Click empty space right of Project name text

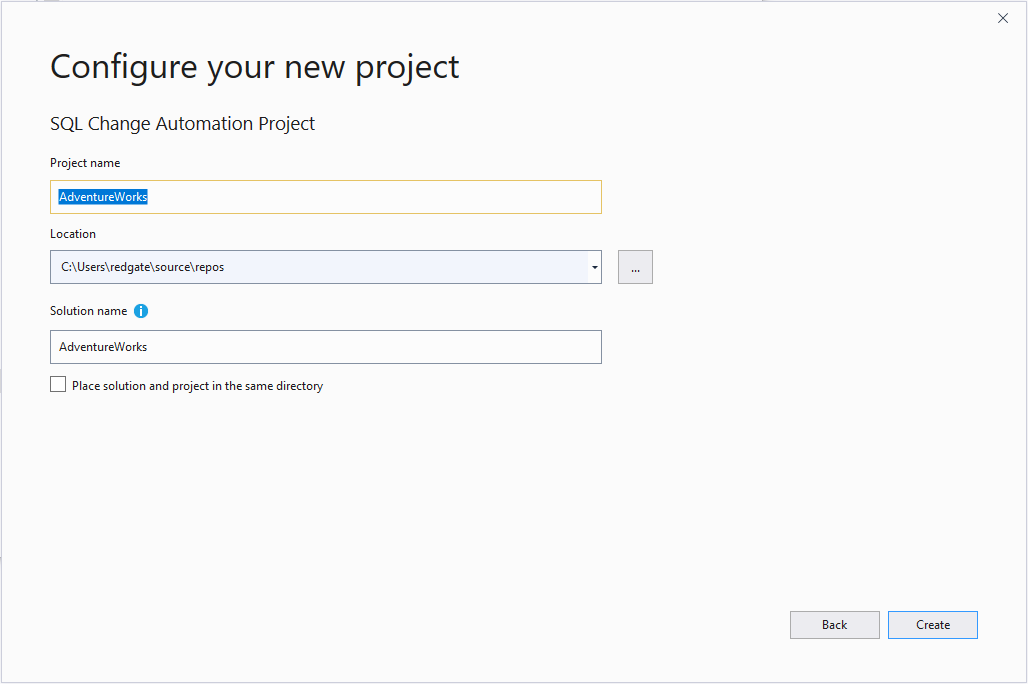pos(400,197)
